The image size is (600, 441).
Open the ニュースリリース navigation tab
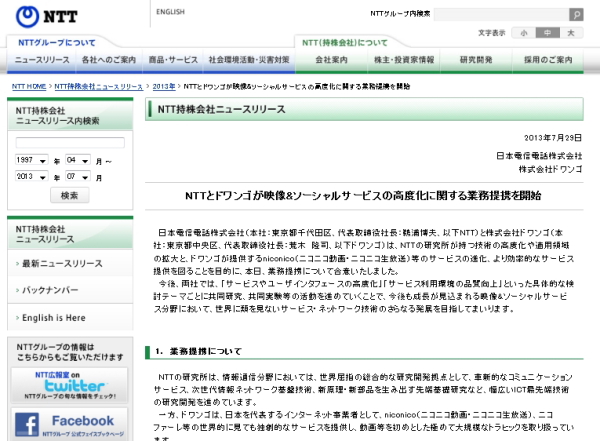tap(40, 61)
